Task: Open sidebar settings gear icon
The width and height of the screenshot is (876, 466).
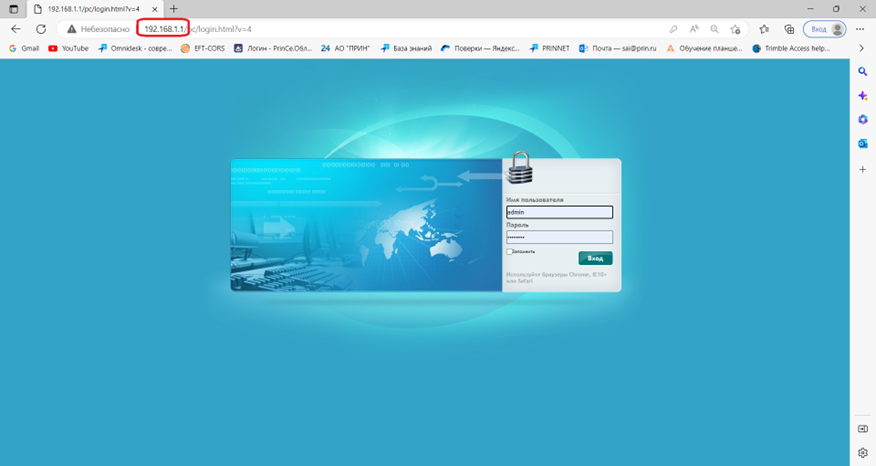Action: click(863, 453)
